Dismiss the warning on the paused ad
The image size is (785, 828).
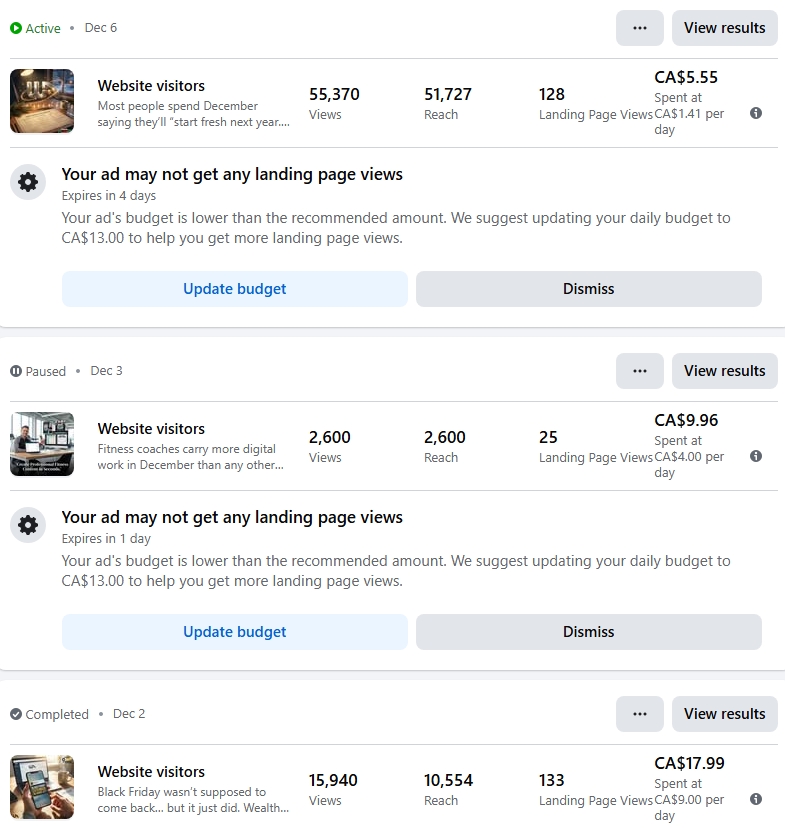[x=589, y=632]
